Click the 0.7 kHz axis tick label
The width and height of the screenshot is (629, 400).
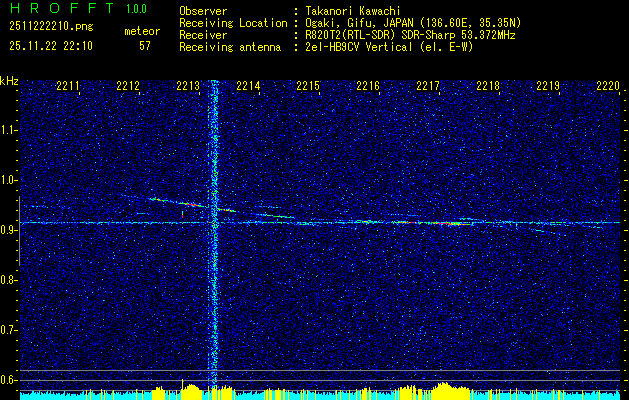[8, 330]
